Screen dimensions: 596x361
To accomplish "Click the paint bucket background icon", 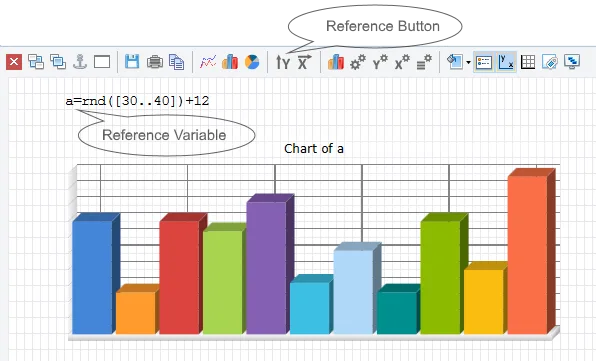I will (455, 62).
